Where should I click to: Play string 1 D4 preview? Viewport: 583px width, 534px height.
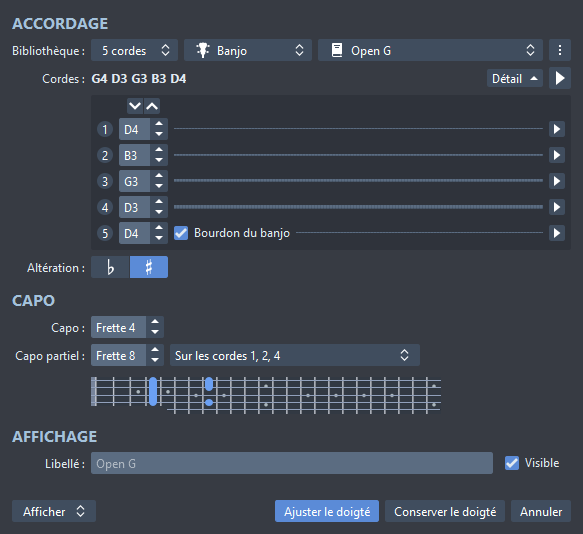[557, 129]
